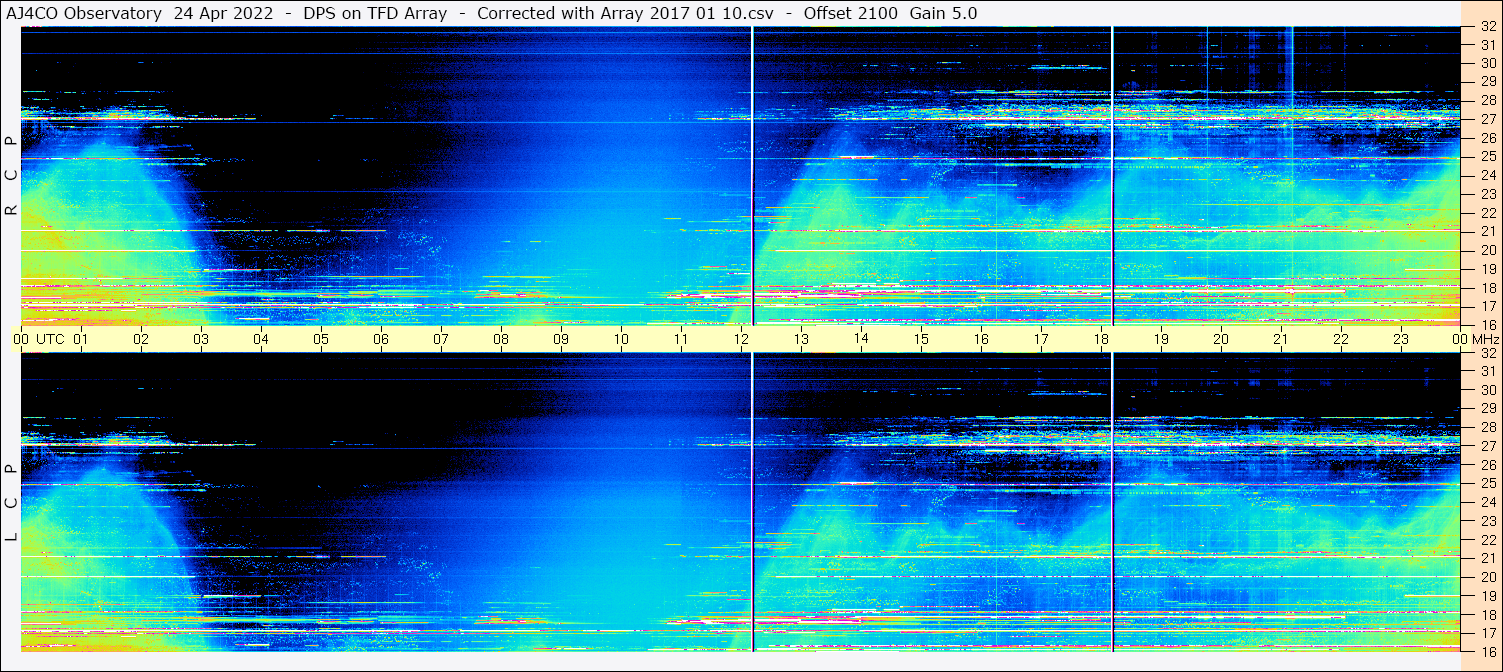Select hour 05 on the UTC time axis
Image resolution: width=1503 pixels, height=672 pixels.
coord(321,339)
